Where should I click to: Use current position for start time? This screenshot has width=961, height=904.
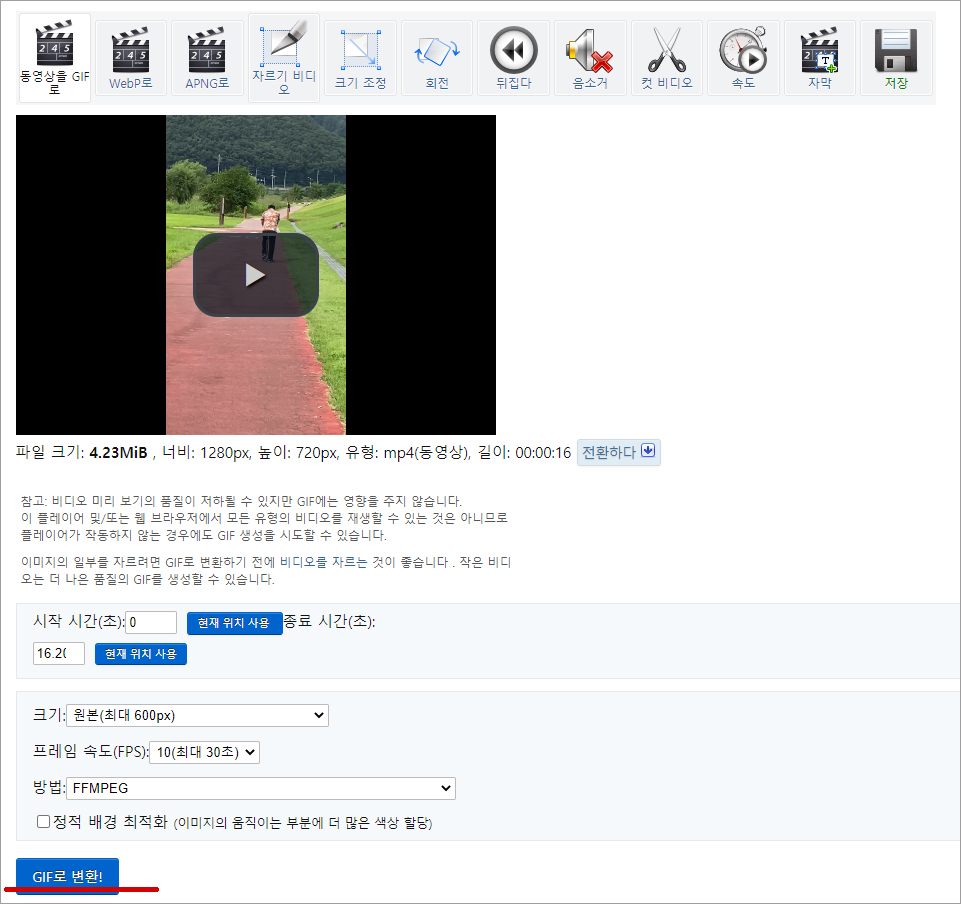click(x=234, y=623)
